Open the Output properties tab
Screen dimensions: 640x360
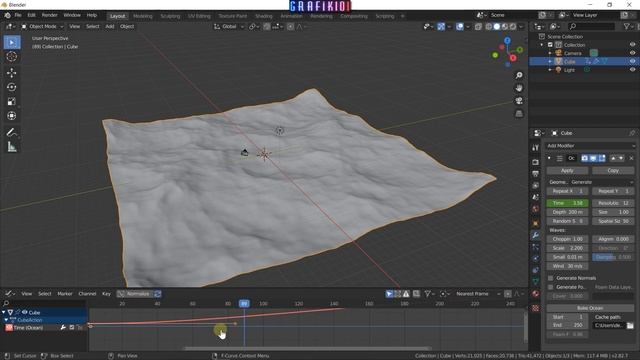[536, 174]
